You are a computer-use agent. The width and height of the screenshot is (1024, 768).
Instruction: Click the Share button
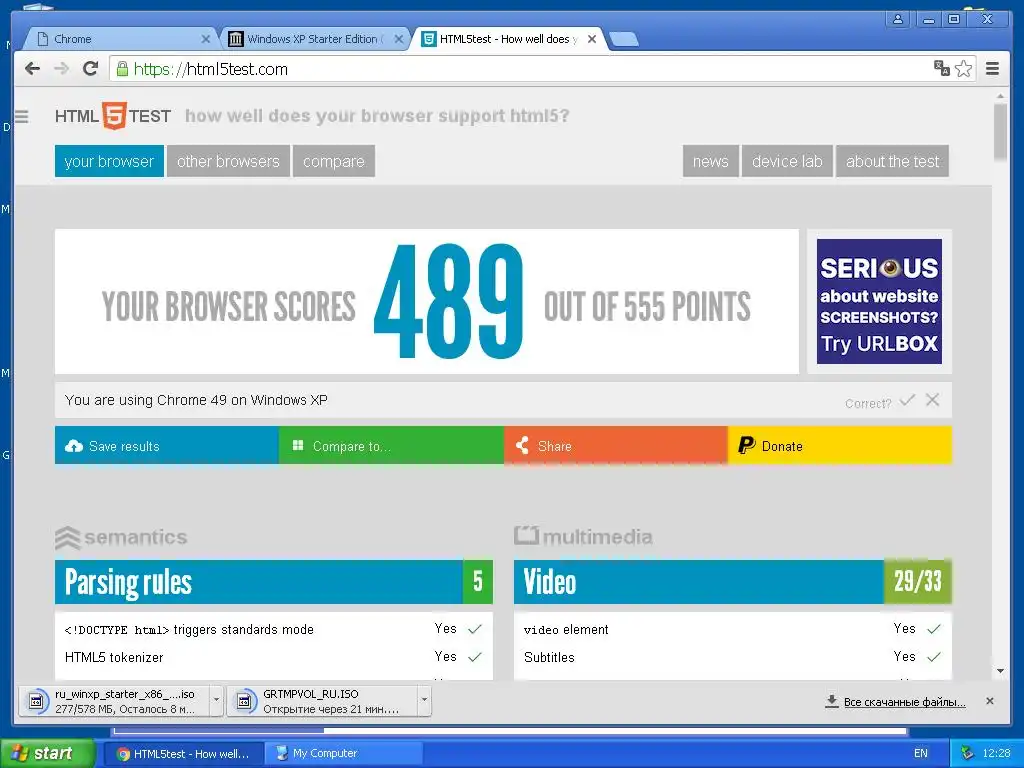pos(615,445)
